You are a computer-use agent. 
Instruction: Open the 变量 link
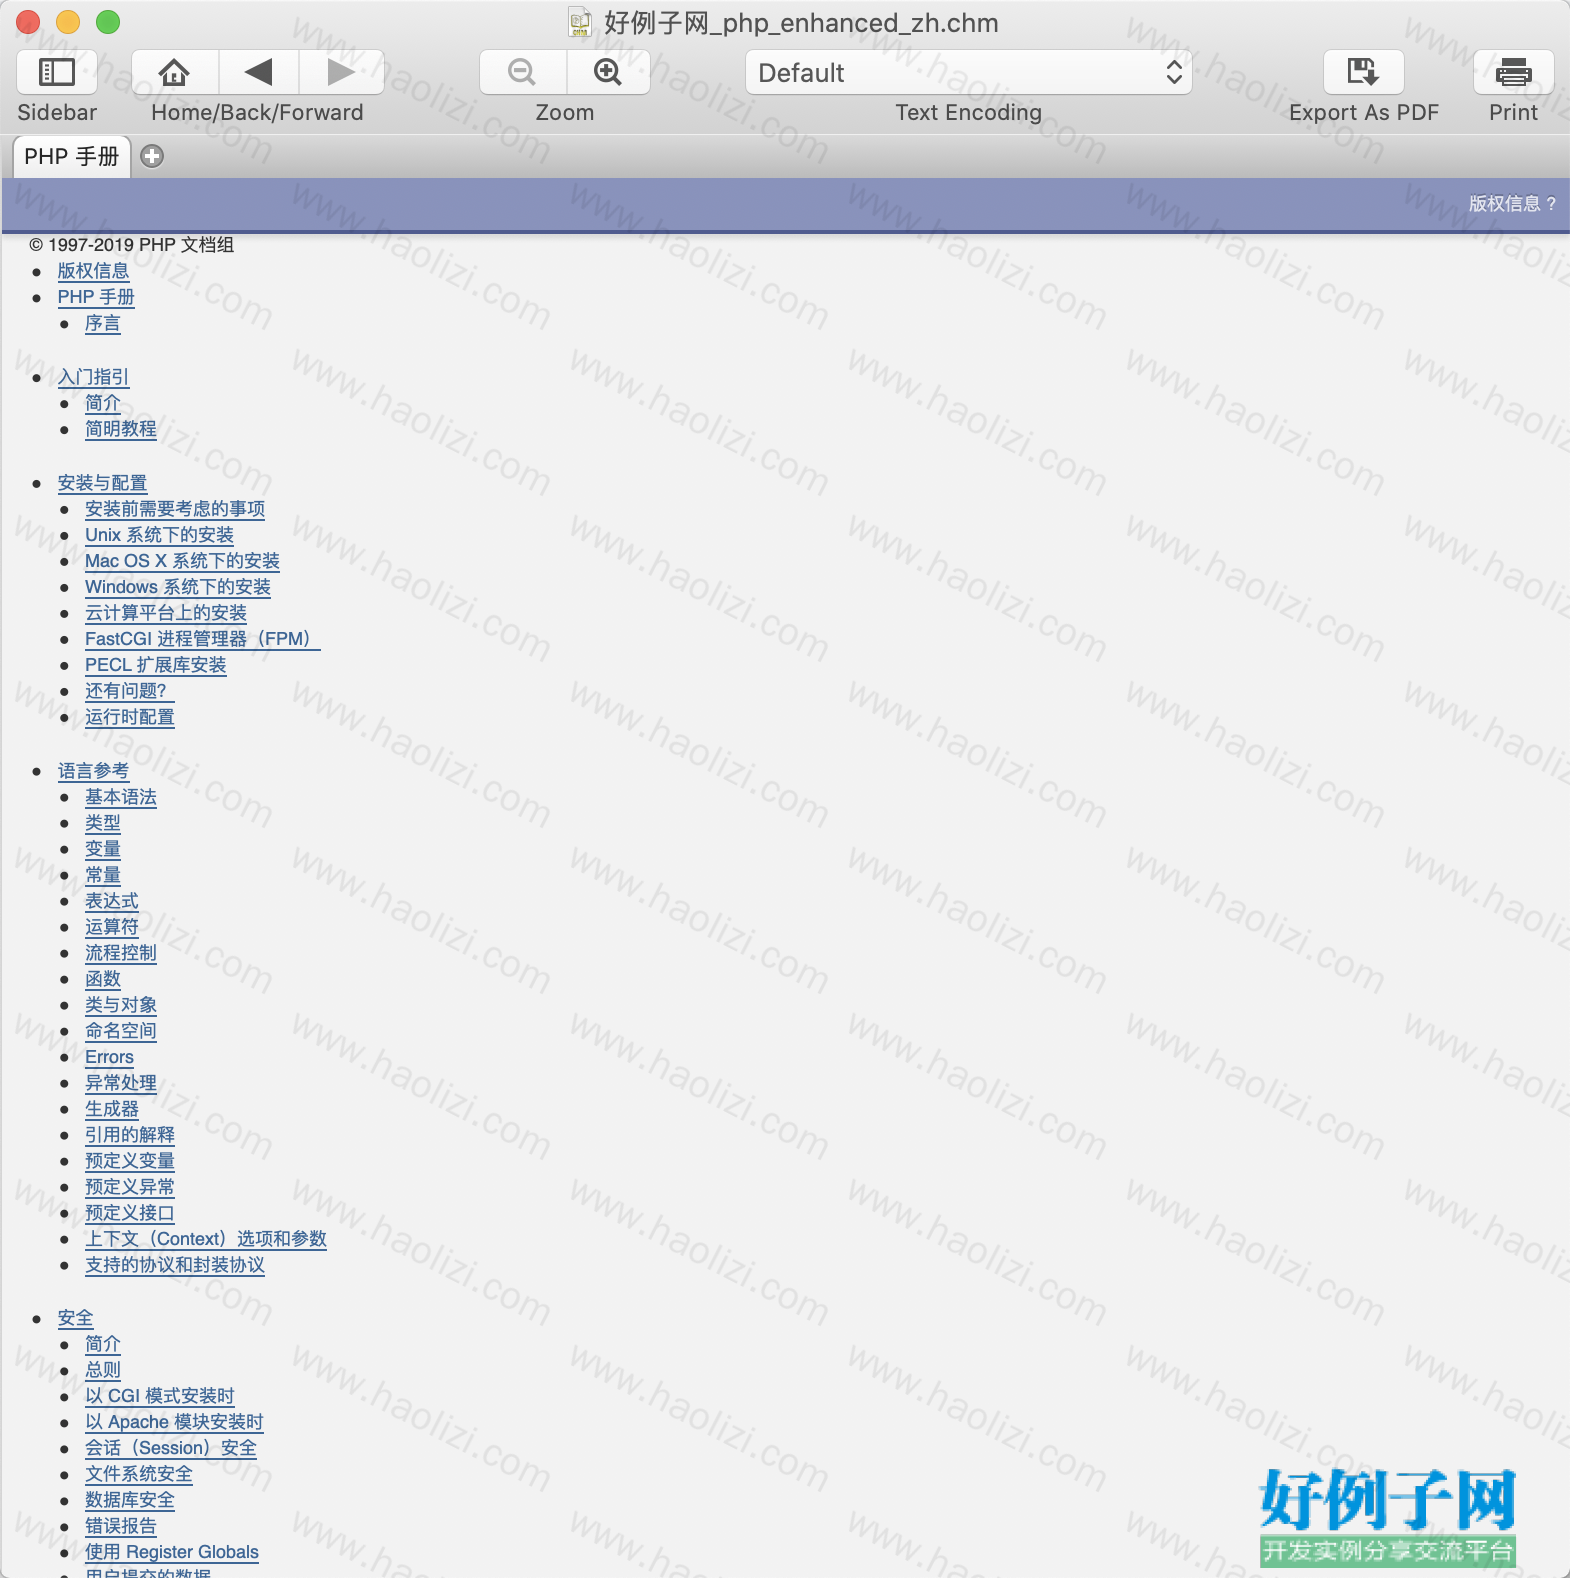[x=102, y=849]
